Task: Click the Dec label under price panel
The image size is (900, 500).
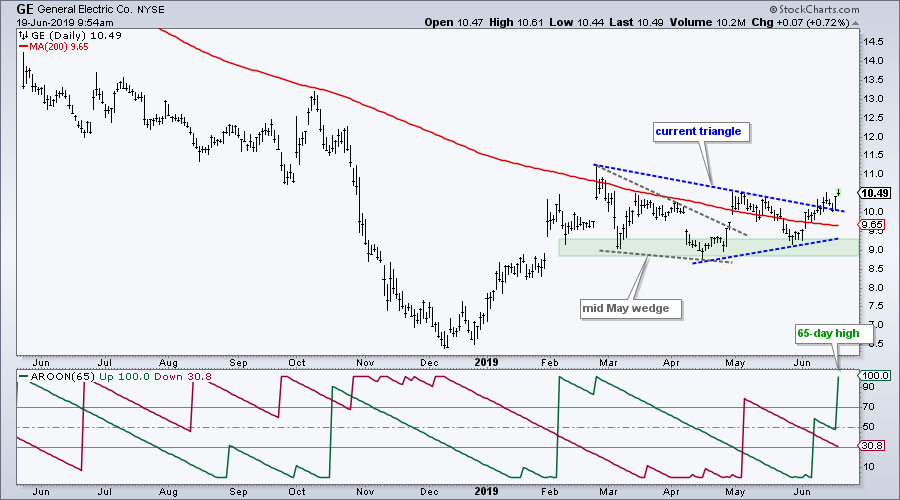Action: pos(429,362)
